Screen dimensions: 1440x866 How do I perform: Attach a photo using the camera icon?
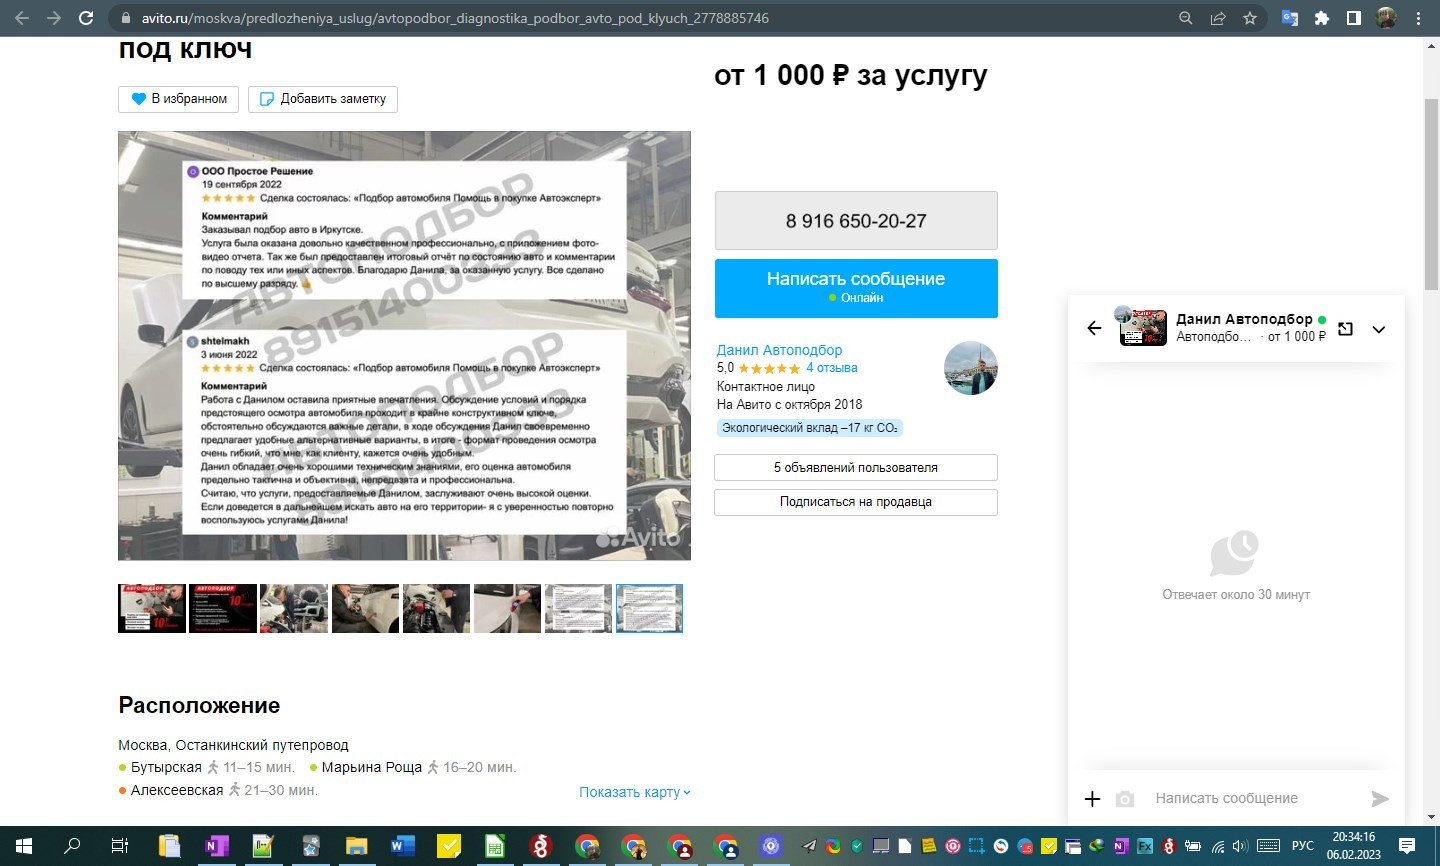pos(1125,798)
